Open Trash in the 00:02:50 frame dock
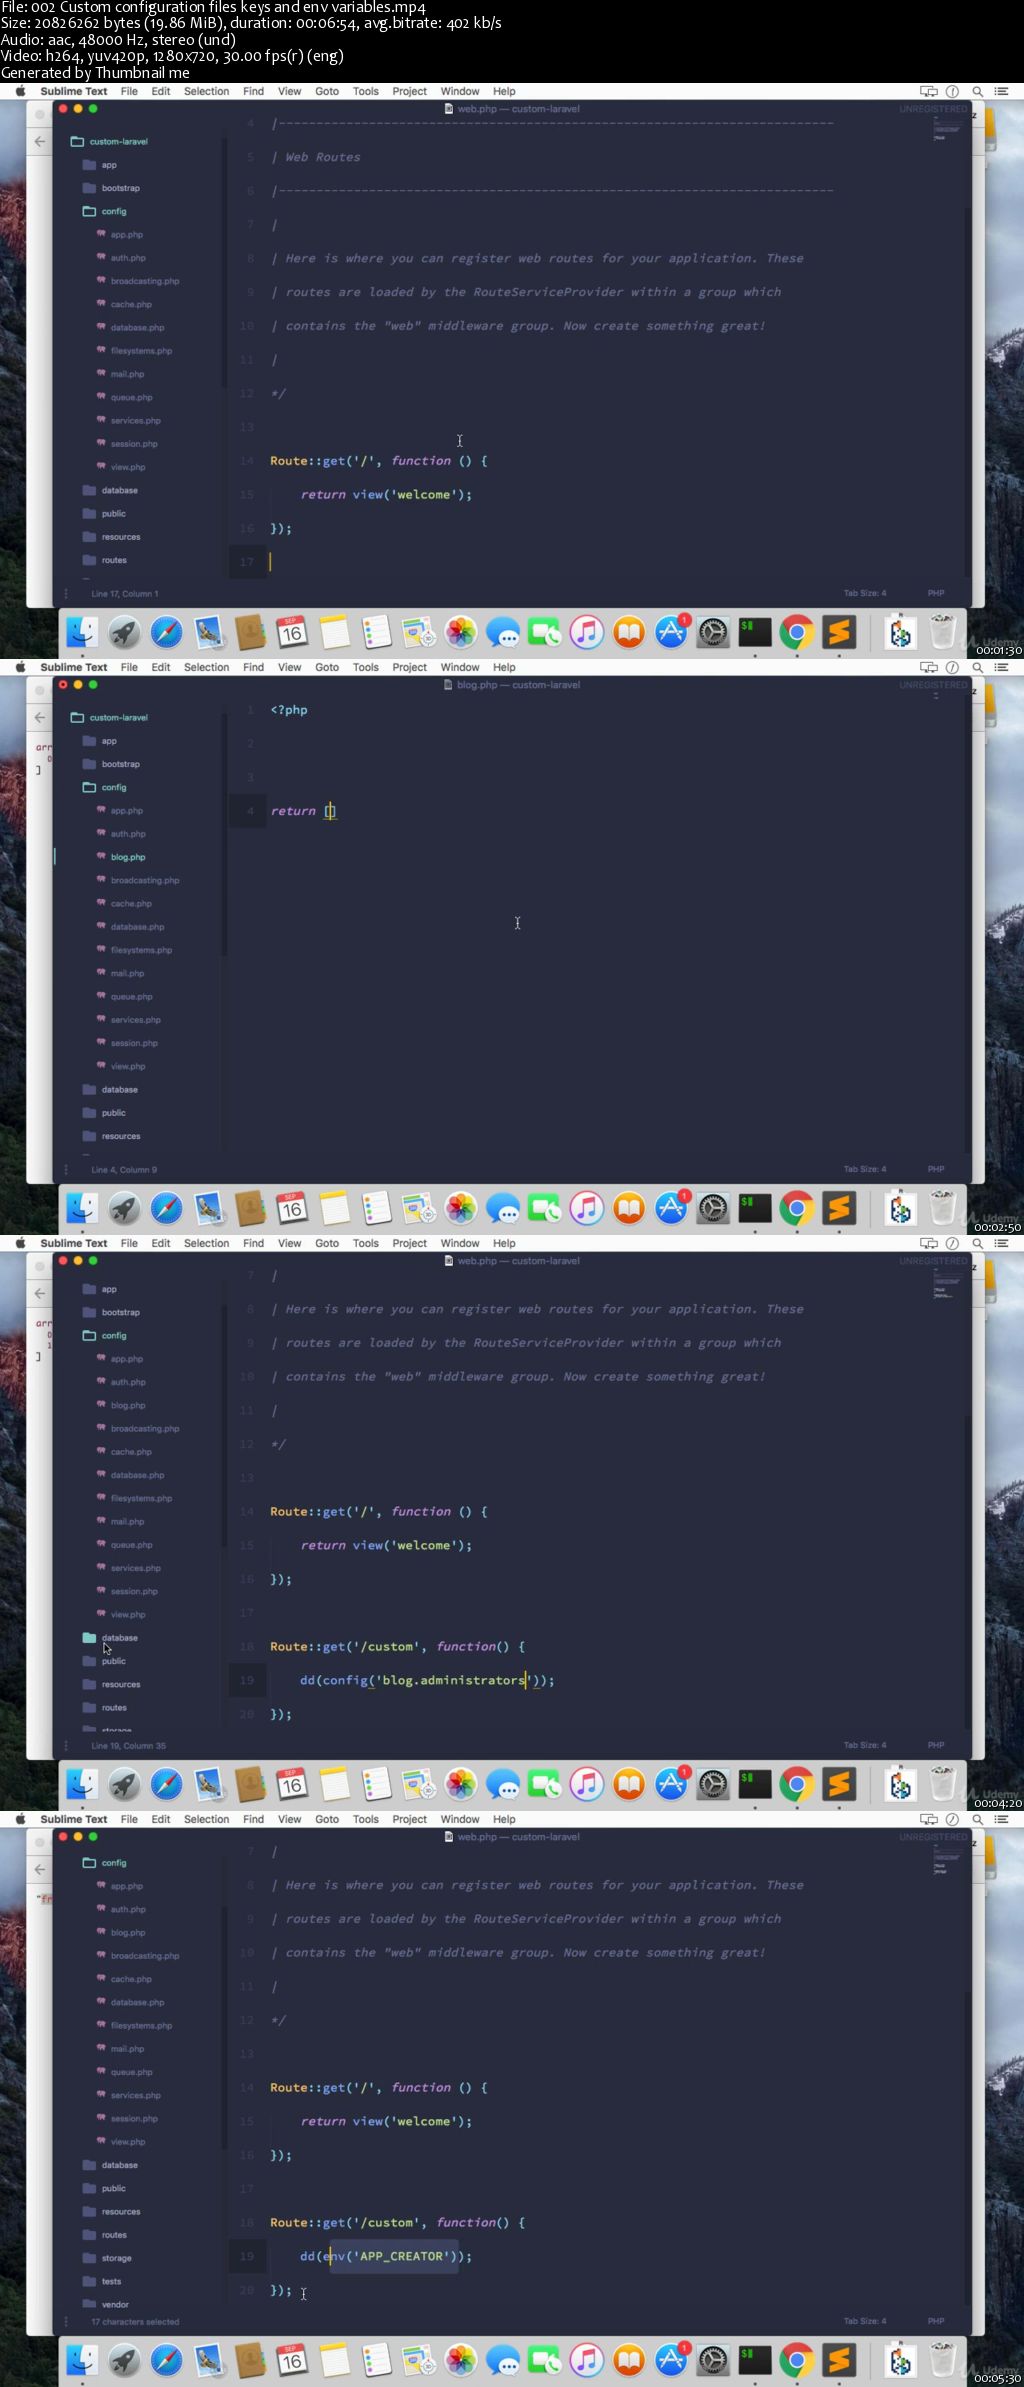 click(x=943, y=1209)
